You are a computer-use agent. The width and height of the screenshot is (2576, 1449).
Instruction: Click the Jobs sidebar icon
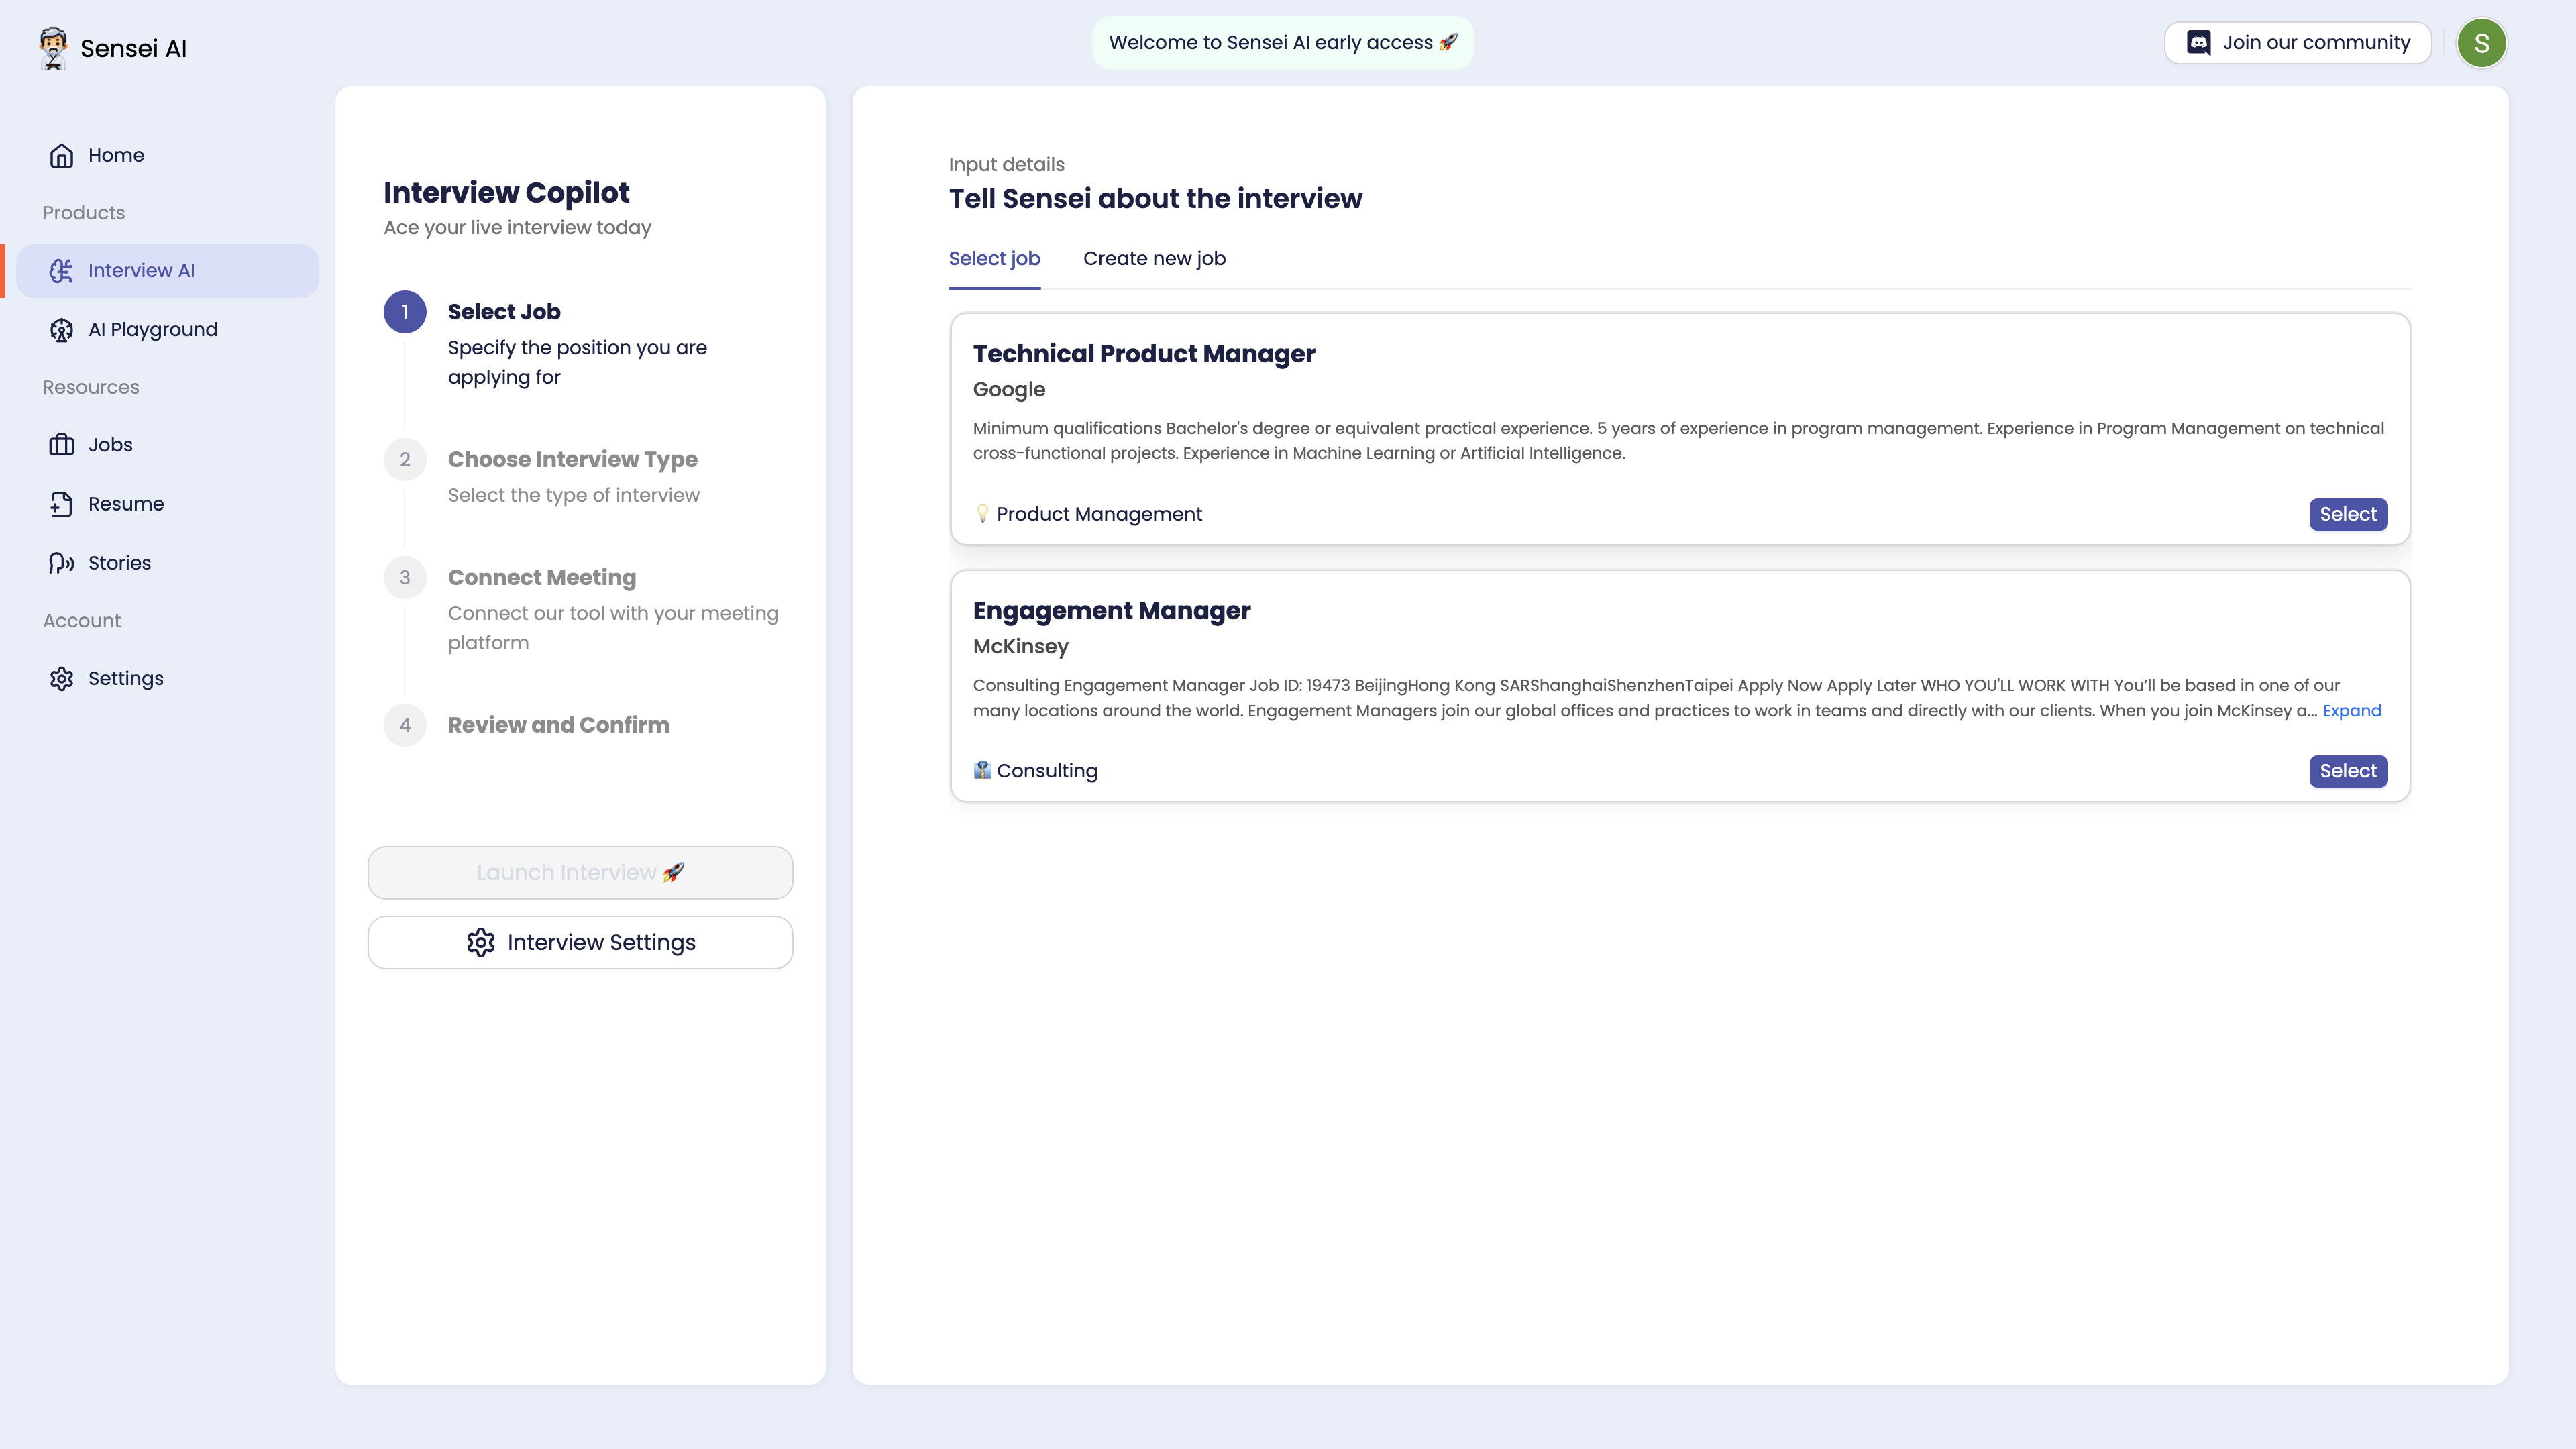tap(62, 444)
